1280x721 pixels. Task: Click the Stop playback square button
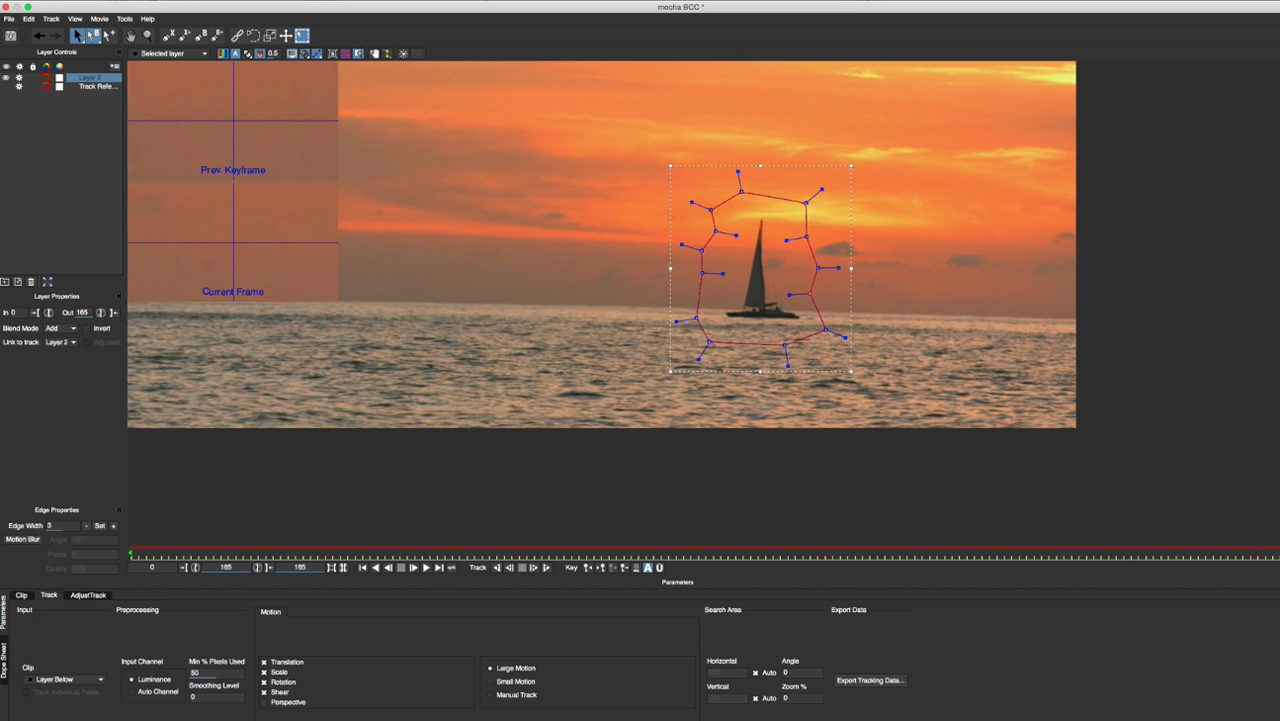click(x=401, y=568)
